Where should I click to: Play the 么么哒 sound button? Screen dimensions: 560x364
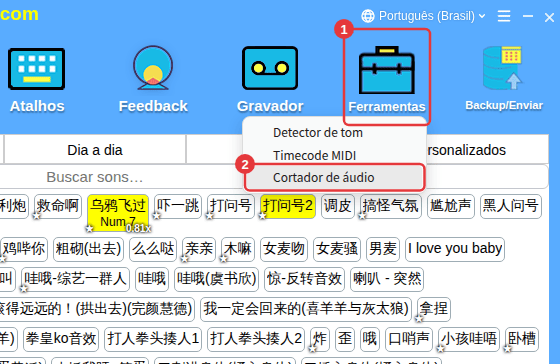click(x=153, y=249)
